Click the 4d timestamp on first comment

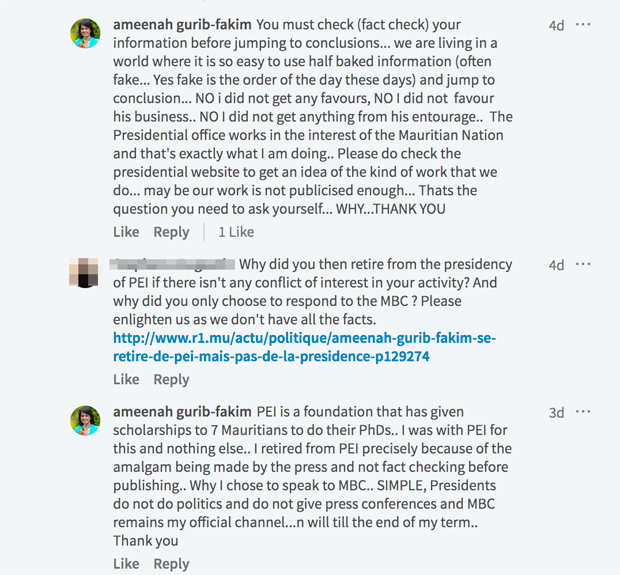coord(556,25)
